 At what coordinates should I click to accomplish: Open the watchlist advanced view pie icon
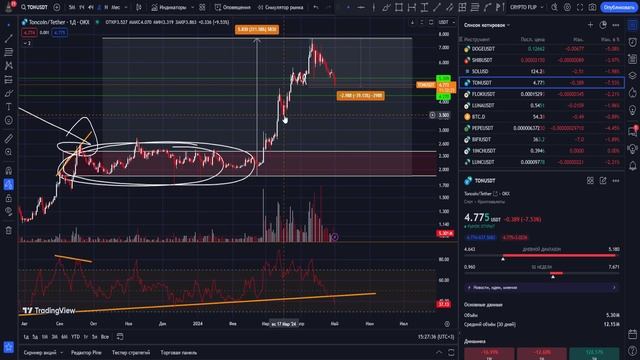coord(603,25)
